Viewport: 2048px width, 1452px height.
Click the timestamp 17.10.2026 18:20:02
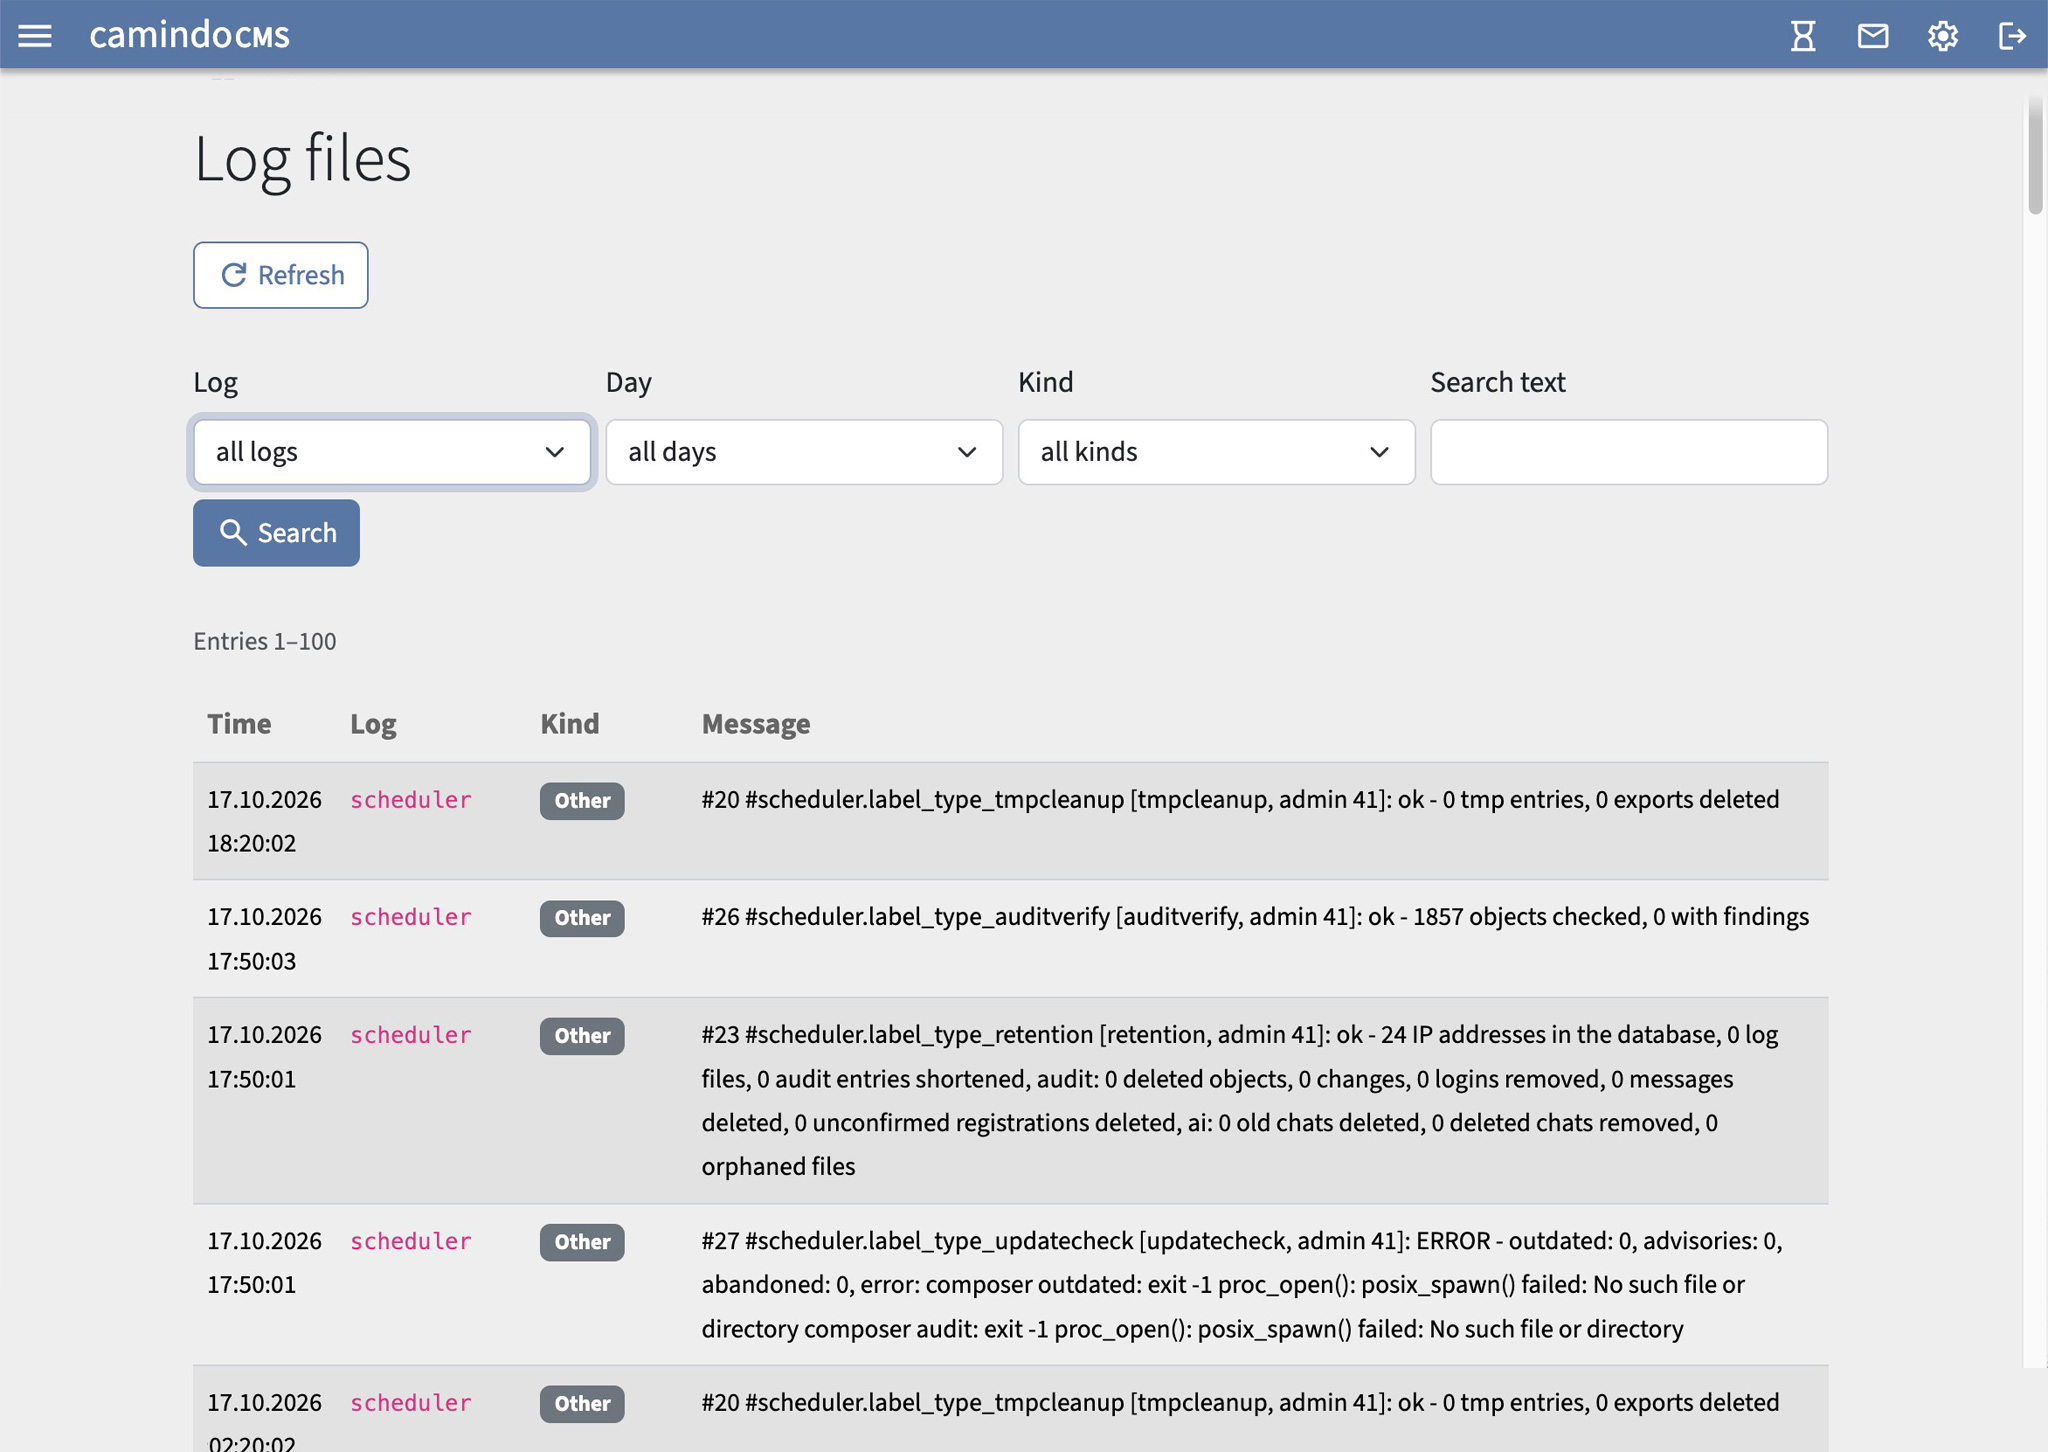point(264,821)
